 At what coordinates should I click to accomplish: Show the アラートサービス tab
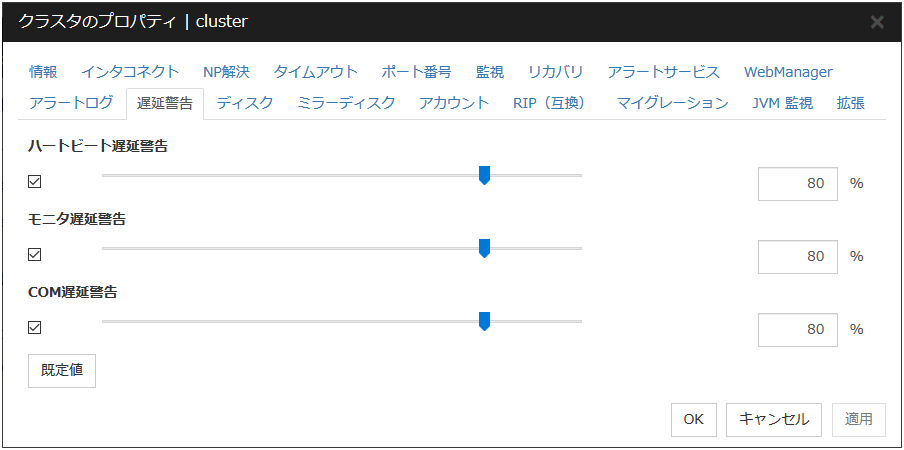click(x=663, y=72)
